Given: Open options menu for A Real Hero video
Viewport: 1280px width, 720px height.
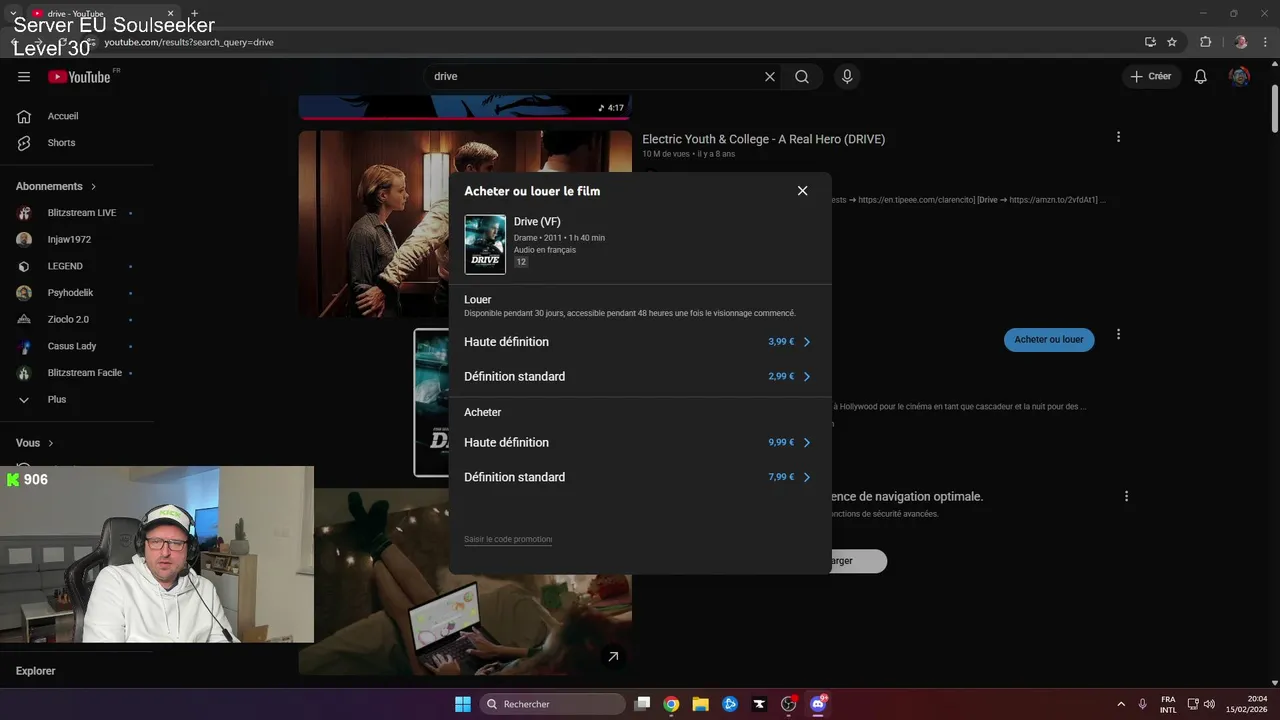Looking at the screenshot, I should 1118,137.
